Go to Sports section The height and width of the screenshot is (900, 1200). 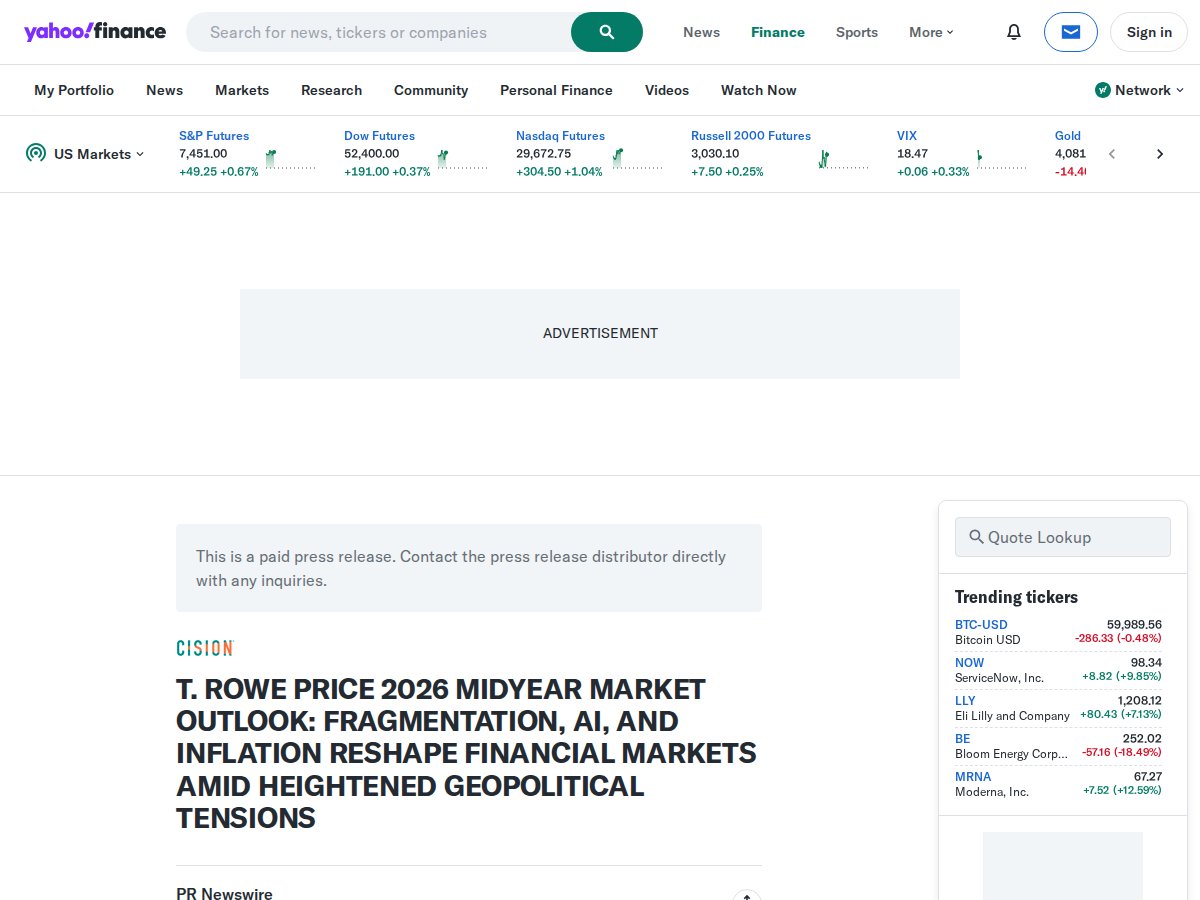[x=857, y=32]
